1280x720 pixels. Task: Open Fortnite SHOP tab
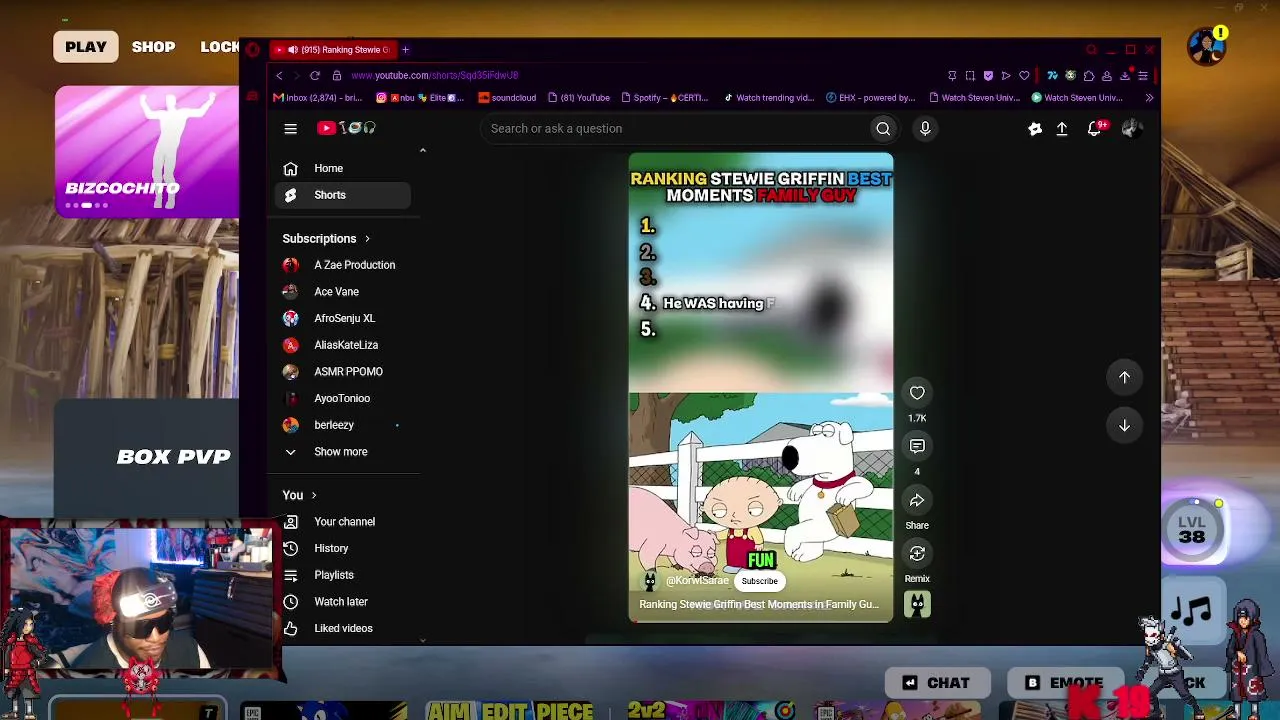(x=153, y=47)
